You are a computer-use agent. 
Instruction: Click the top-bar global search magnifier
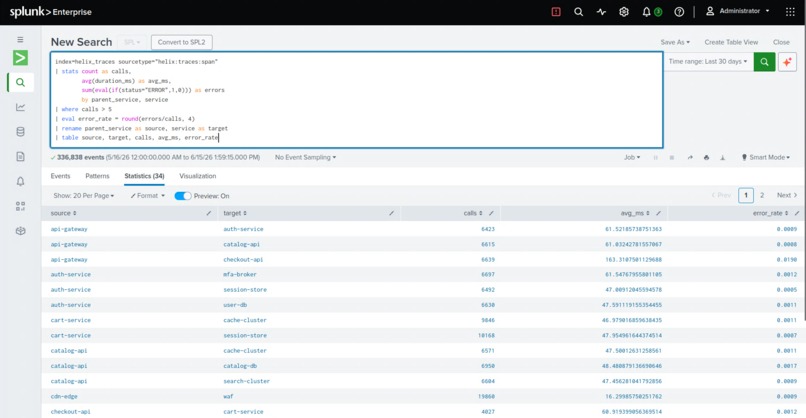tap(578, 12)
